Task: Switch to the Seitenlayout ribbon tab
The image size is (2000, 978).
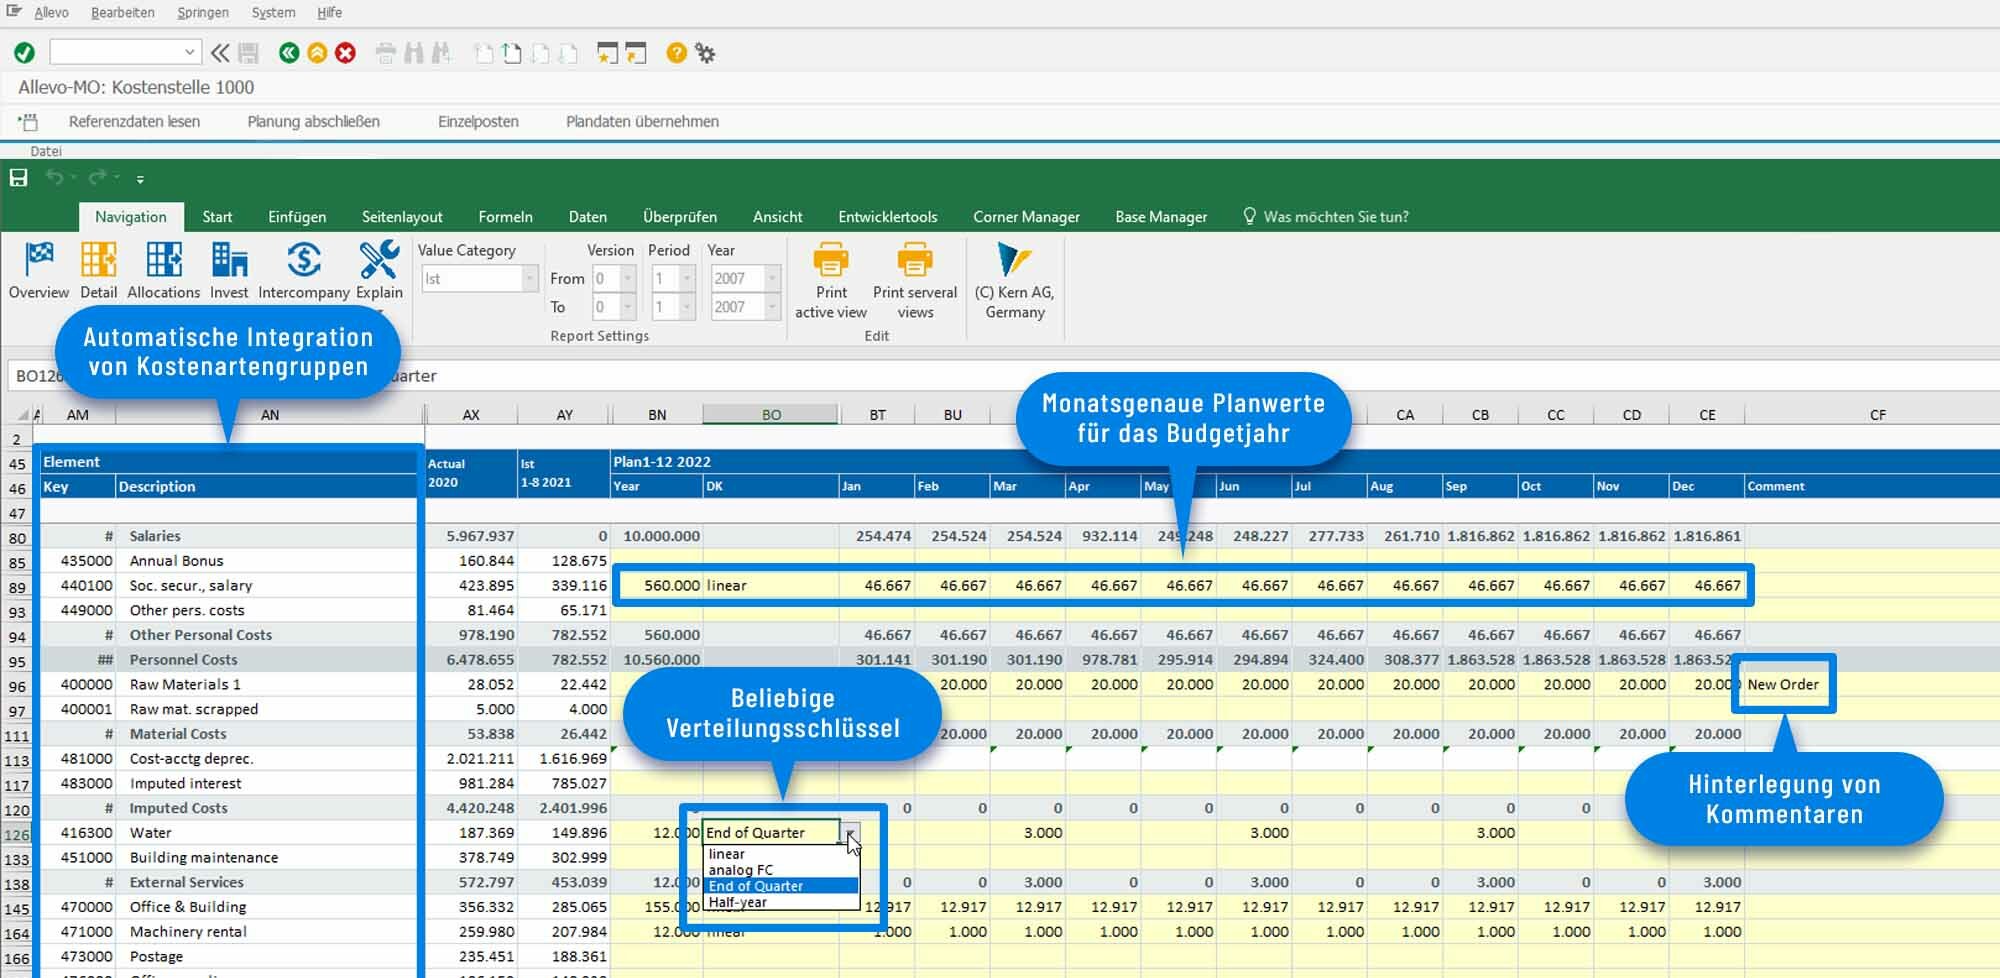Action: 402,217
